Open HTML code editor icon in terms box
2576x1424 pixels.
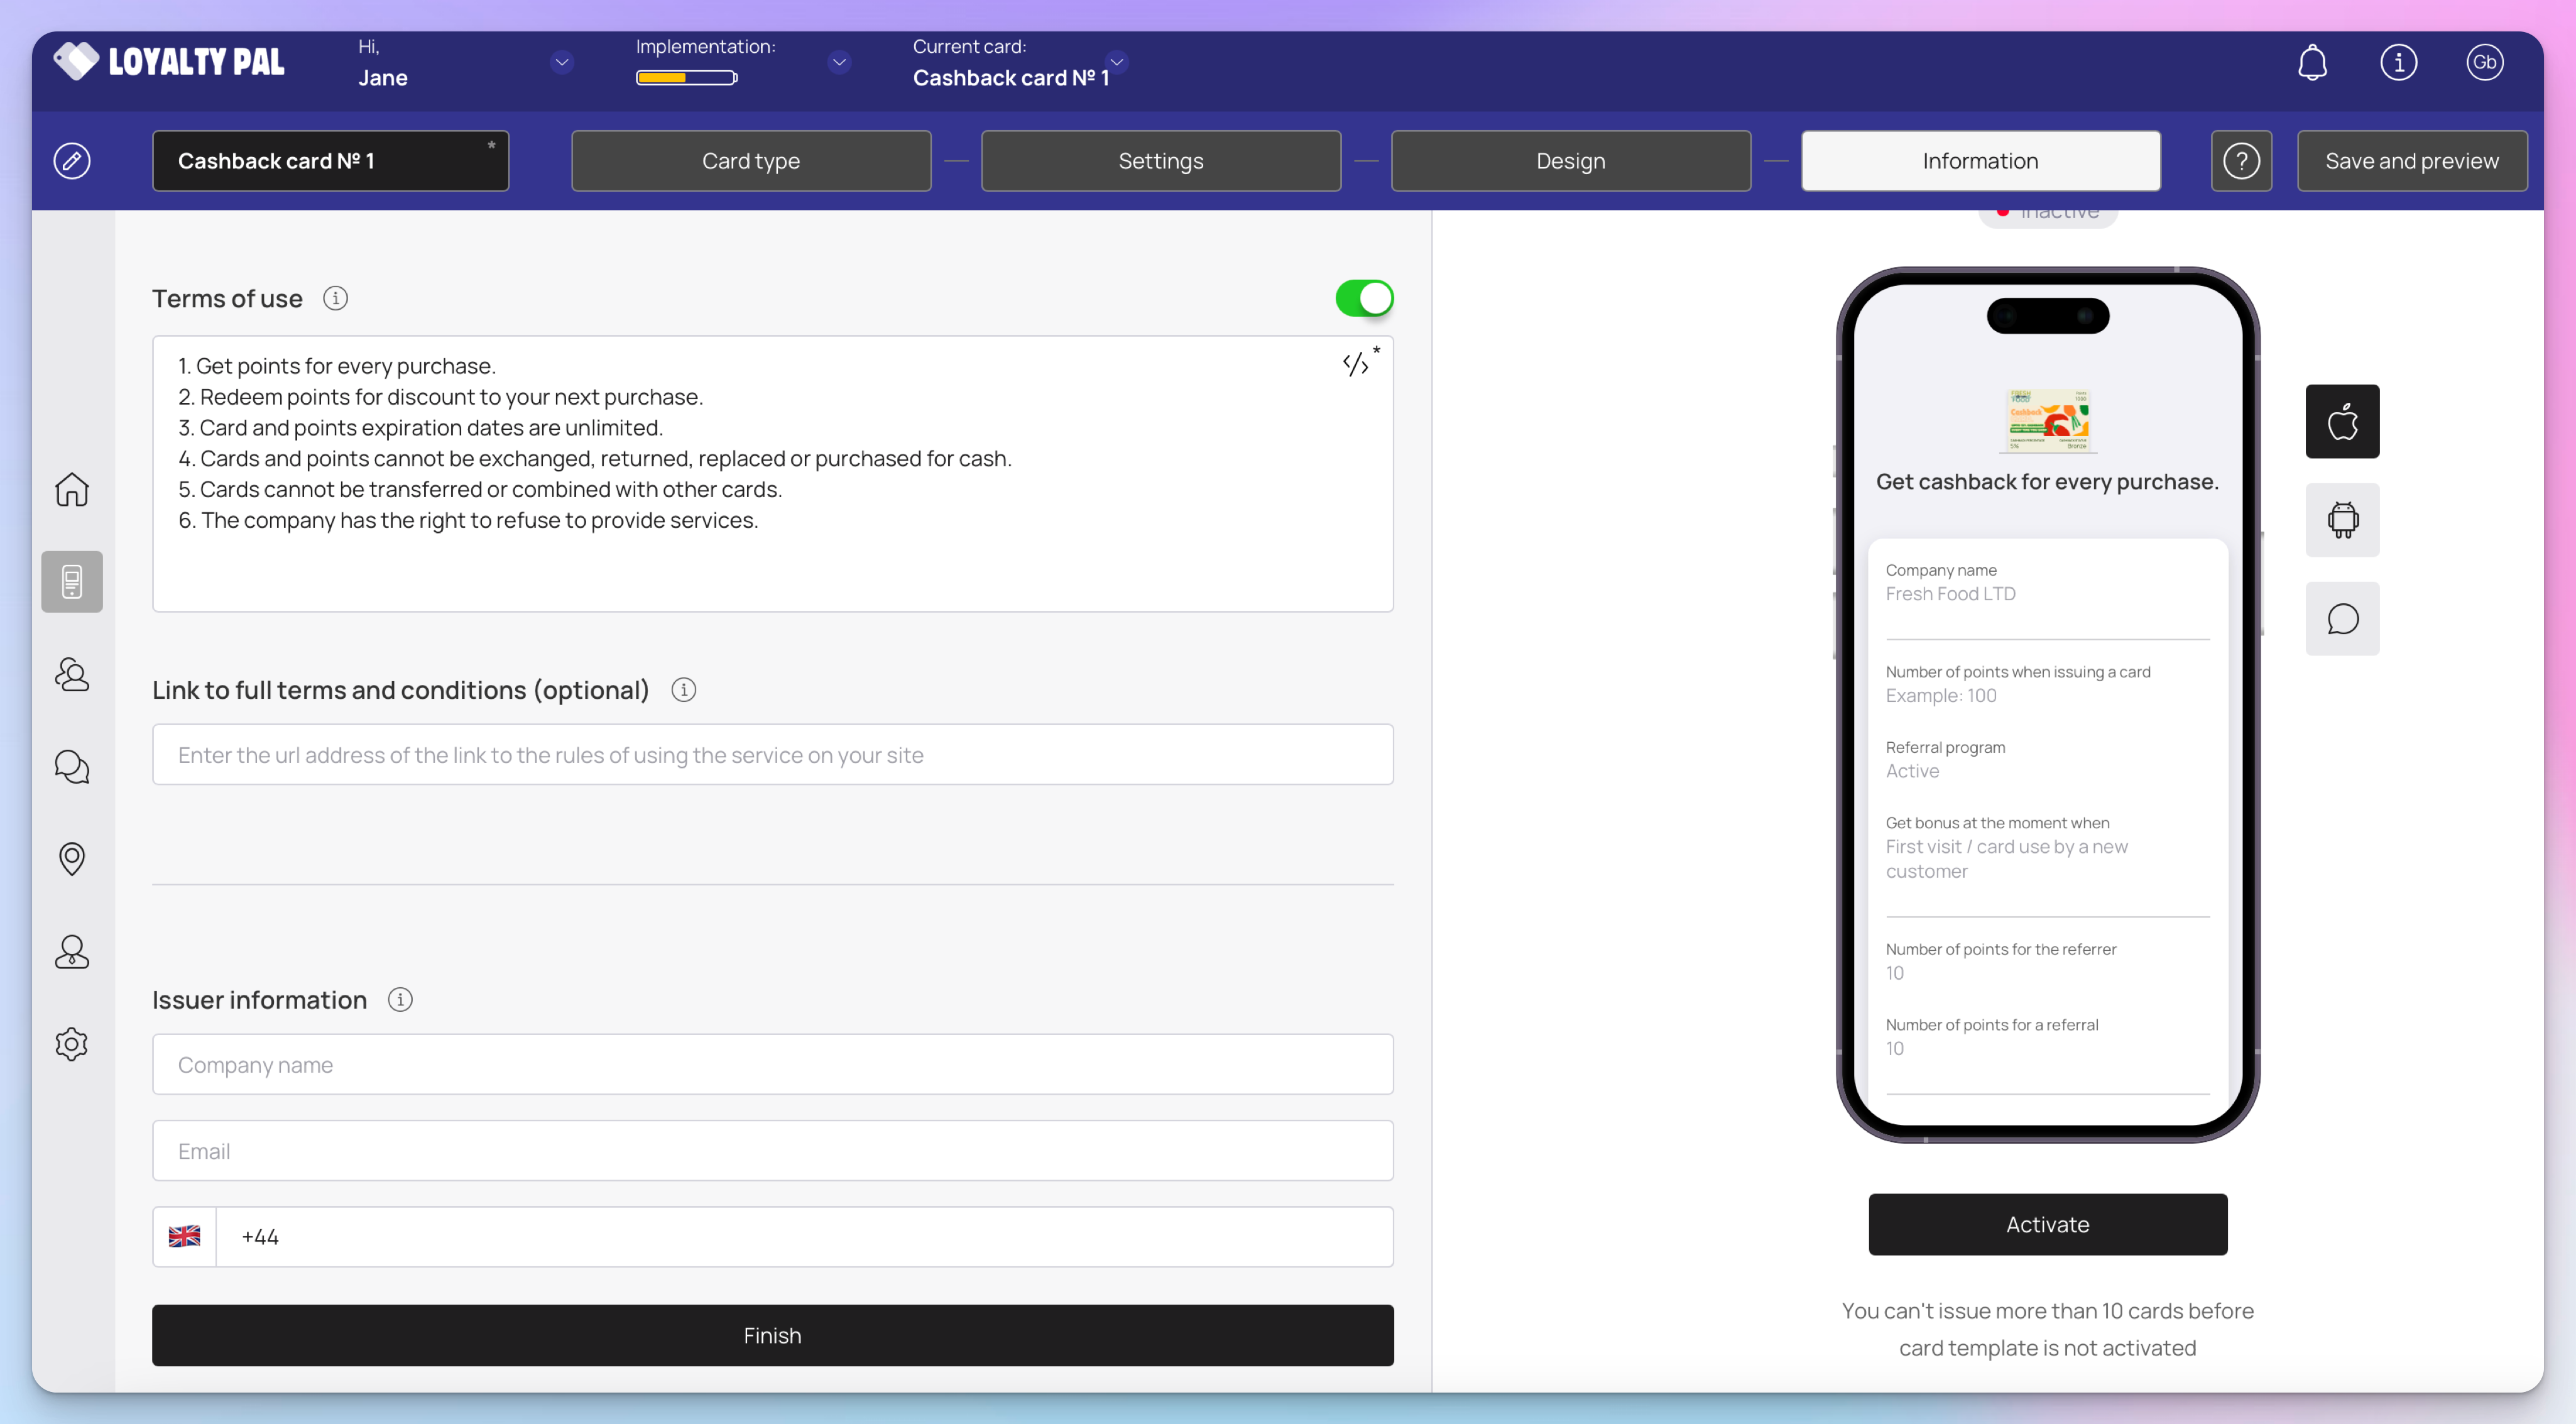(1356, 364)
